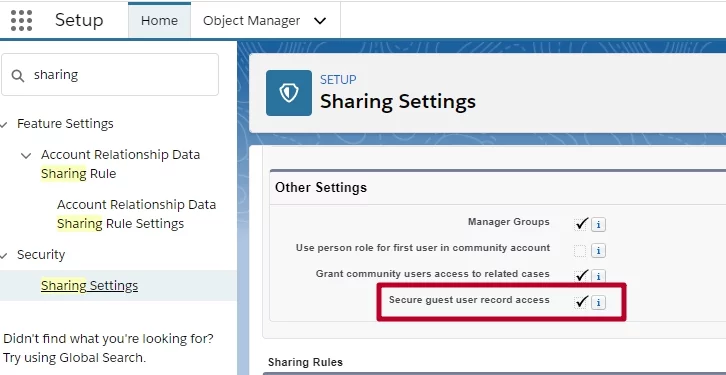
Task: Collapse Account Relationship Data Sharing Rule node
Action: click(x=26, y=156)
